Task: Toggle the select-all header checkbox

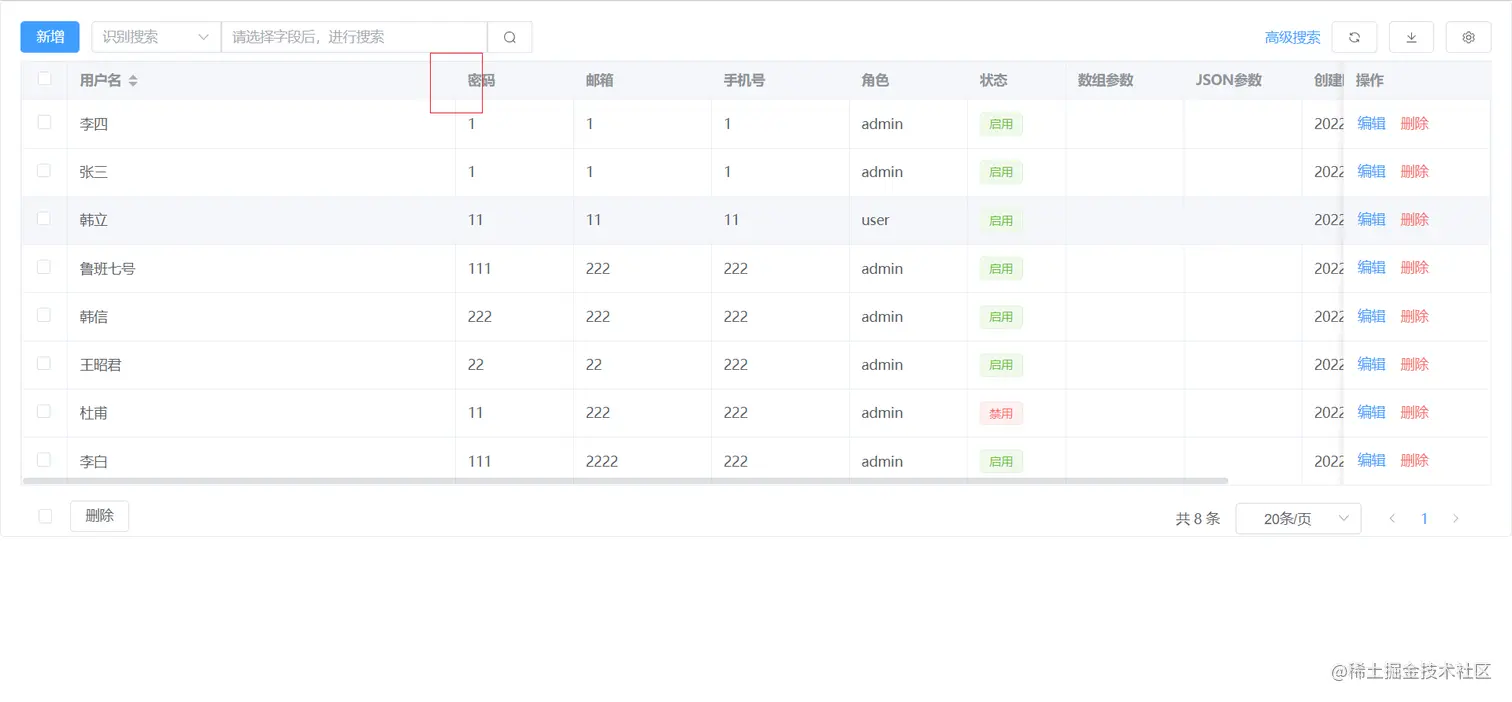Action: [44, 78]
